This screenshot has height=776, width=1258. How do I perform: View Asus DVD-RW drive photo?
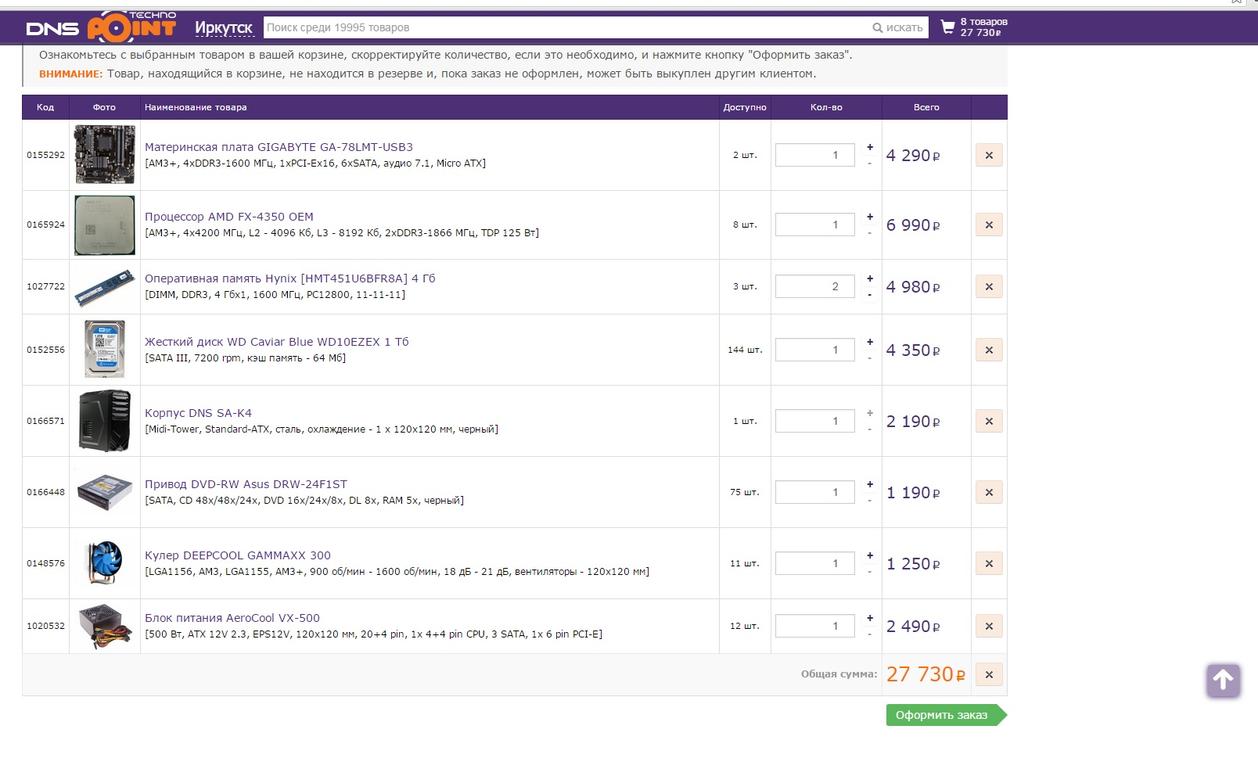point(104,492)
